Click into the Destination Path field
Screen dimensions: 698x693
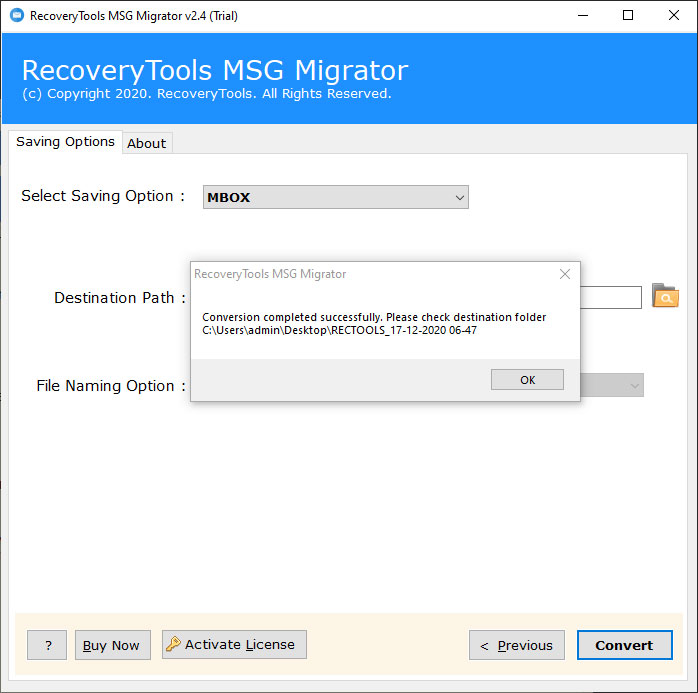pos(611,297)
